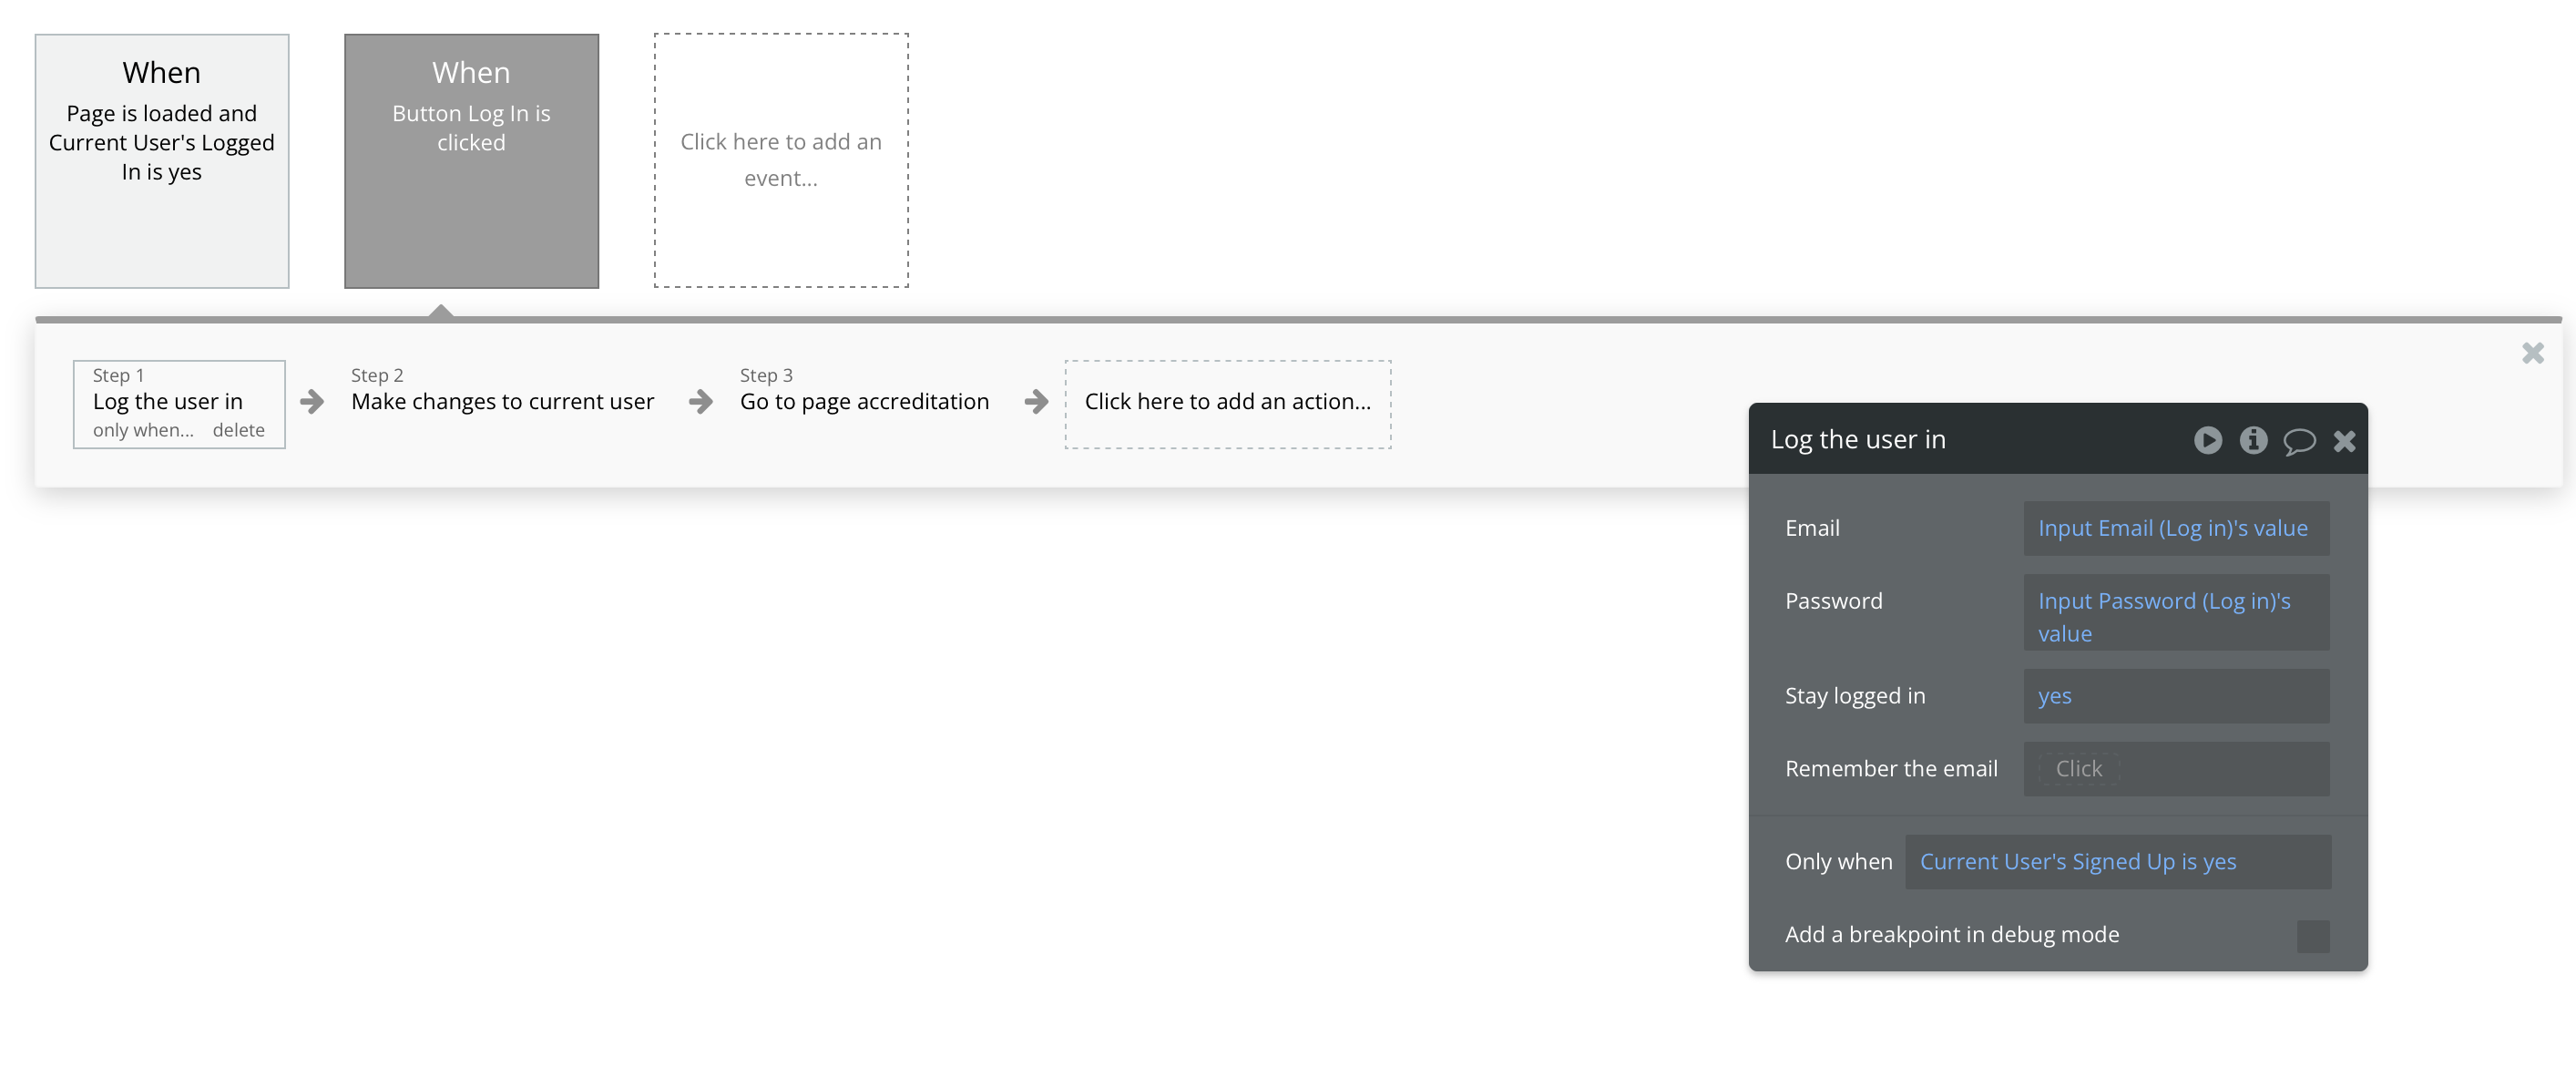Close the Log the user in panel
The width and height of the screenshot is (2576, 1088).
pyautogui.click(x=2344, y=441)
